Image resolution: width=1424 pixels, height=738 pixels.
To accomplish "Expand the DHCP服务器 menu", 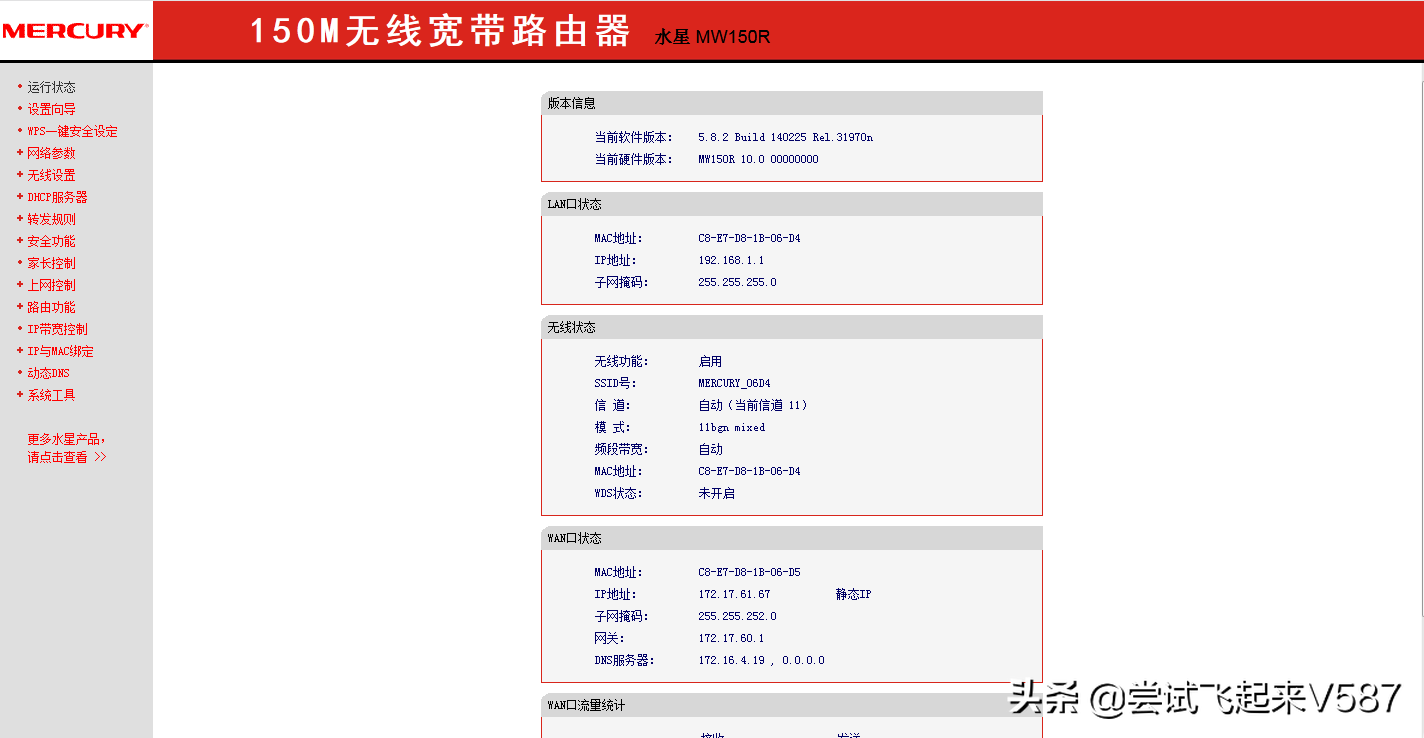I will coord(57,197).
